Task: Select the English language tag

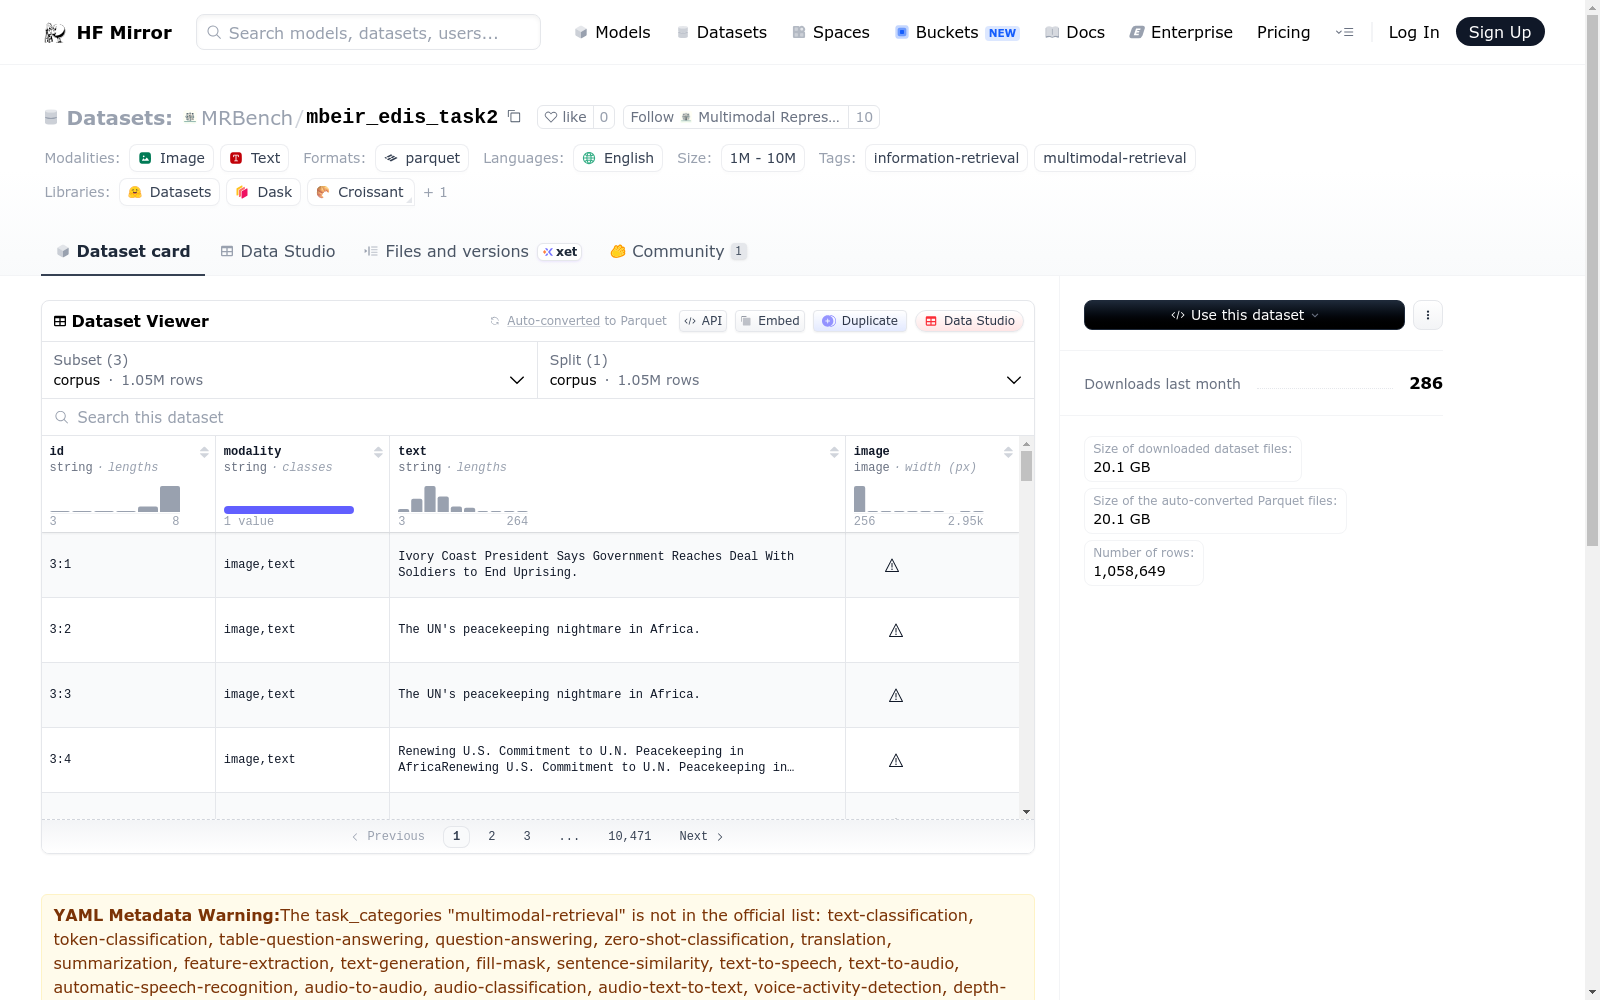Action: pos(618,158)
